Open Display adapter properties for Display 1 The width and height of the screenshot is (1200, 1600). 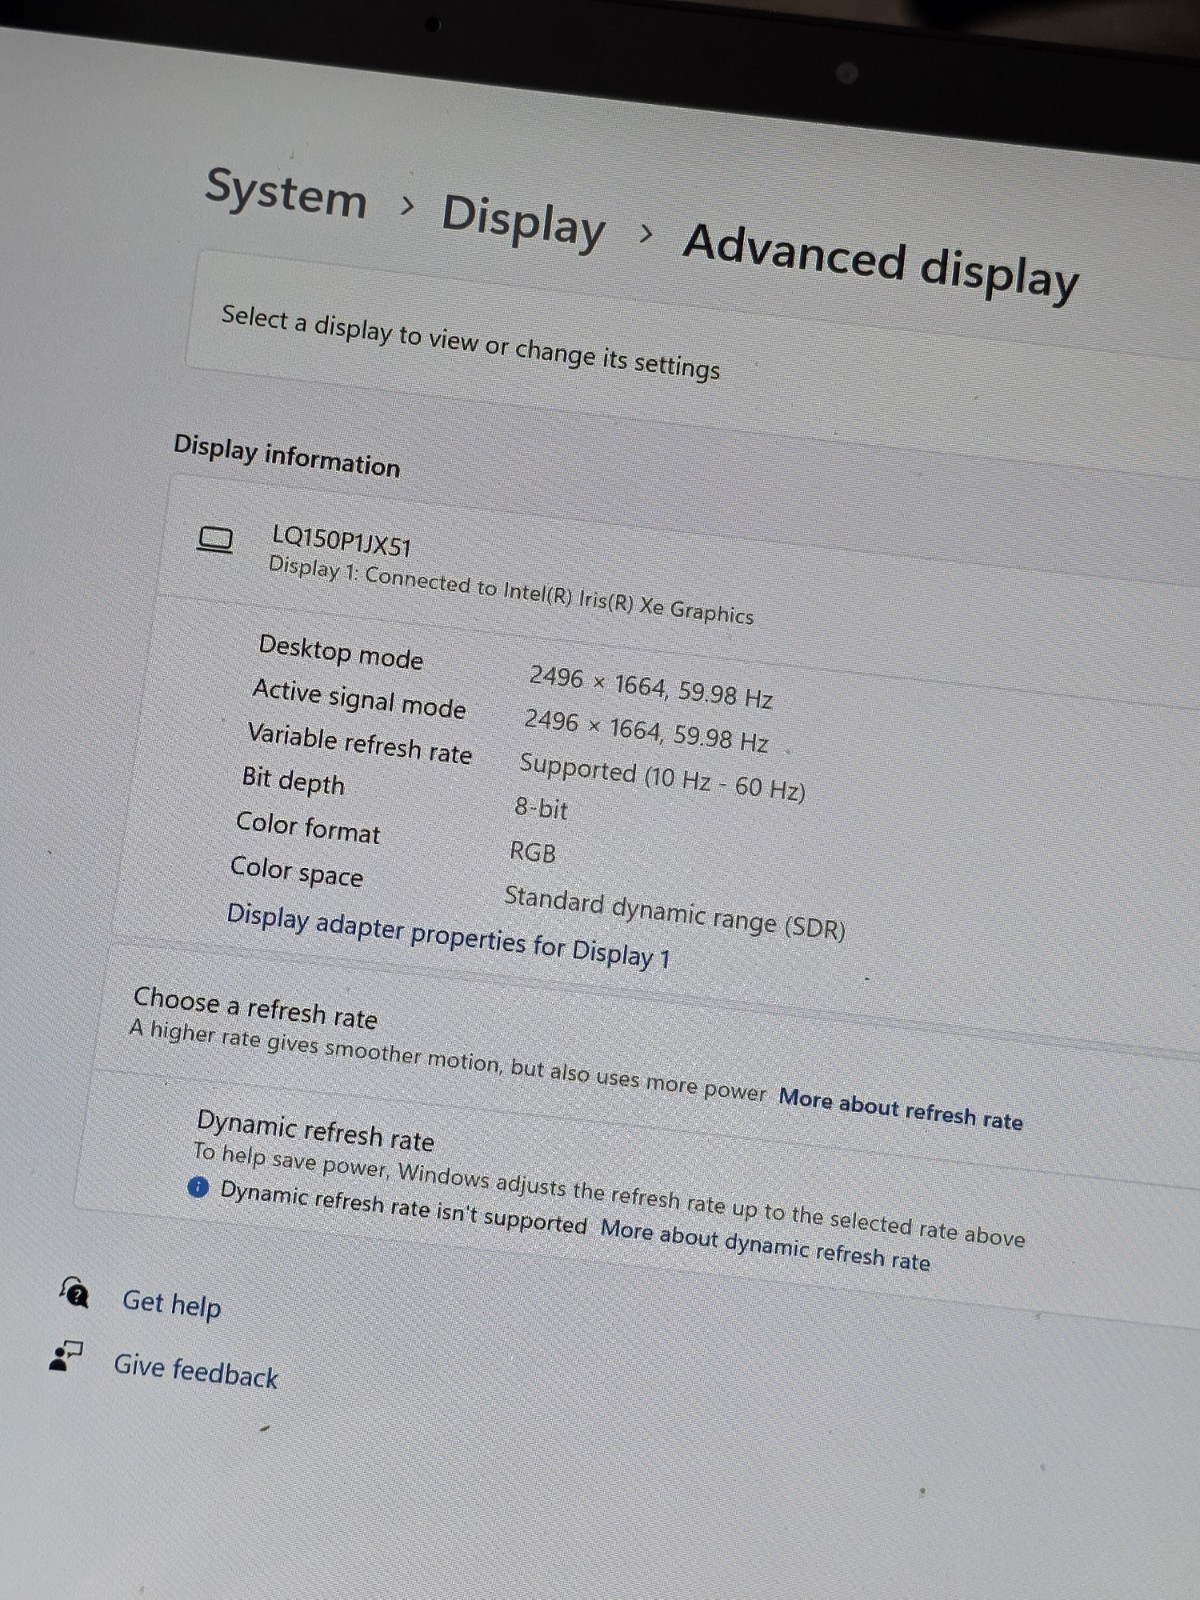pos(448,936)
